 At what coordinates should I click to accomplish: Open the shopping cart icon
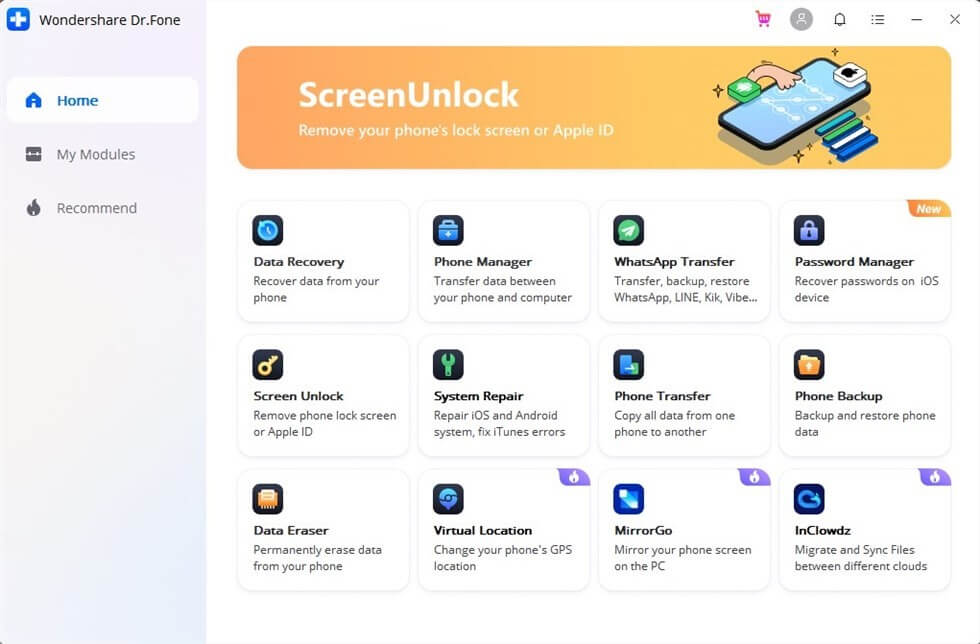pos(764,19)
